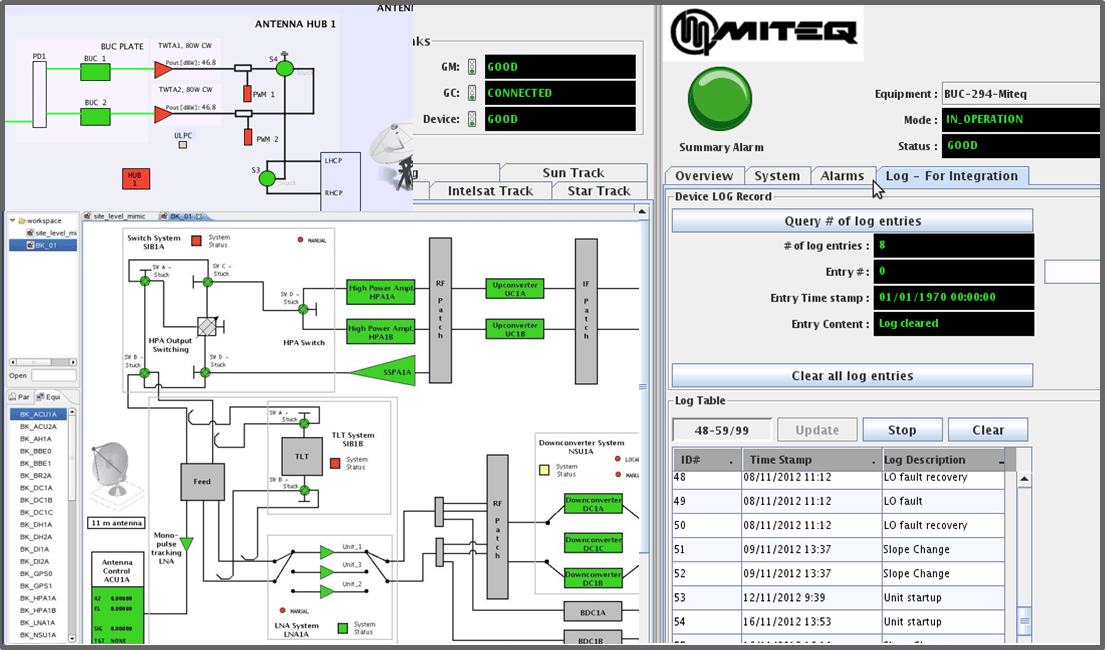Click the gray Feed block
This screenshot has height=650, width=1105.
[x=202, y=482]
